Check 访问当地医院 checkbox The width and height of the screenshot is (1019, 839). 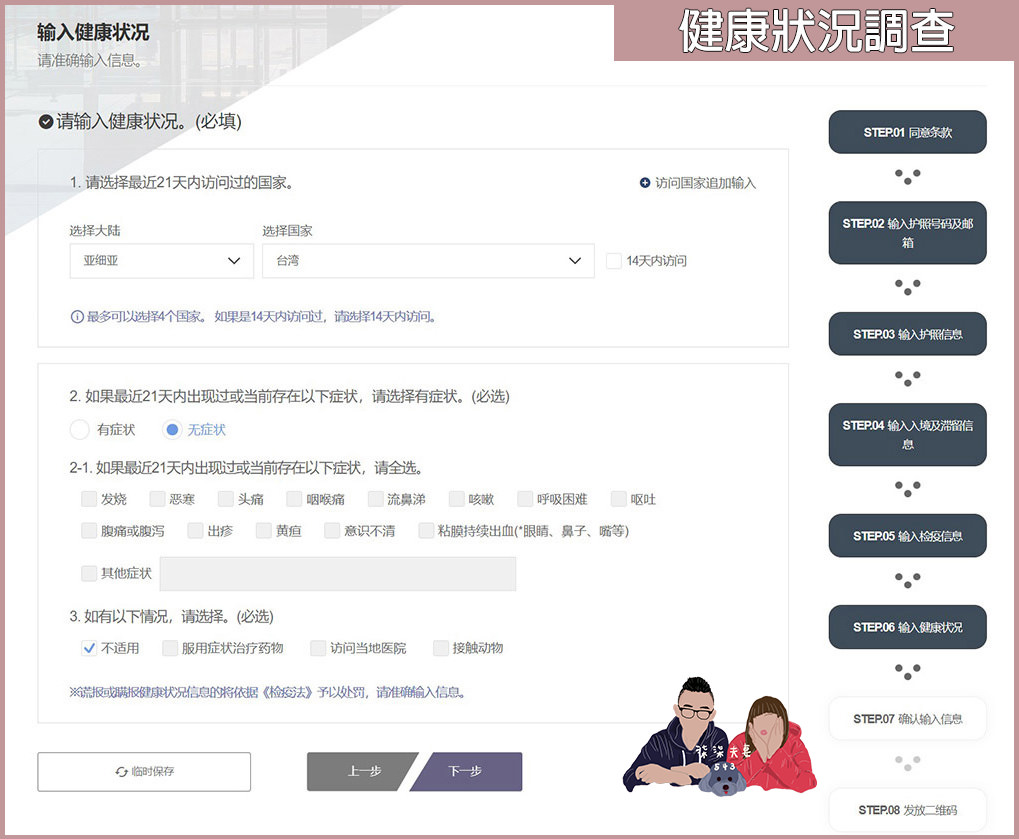pyautogui.click(x=318, y=648)
